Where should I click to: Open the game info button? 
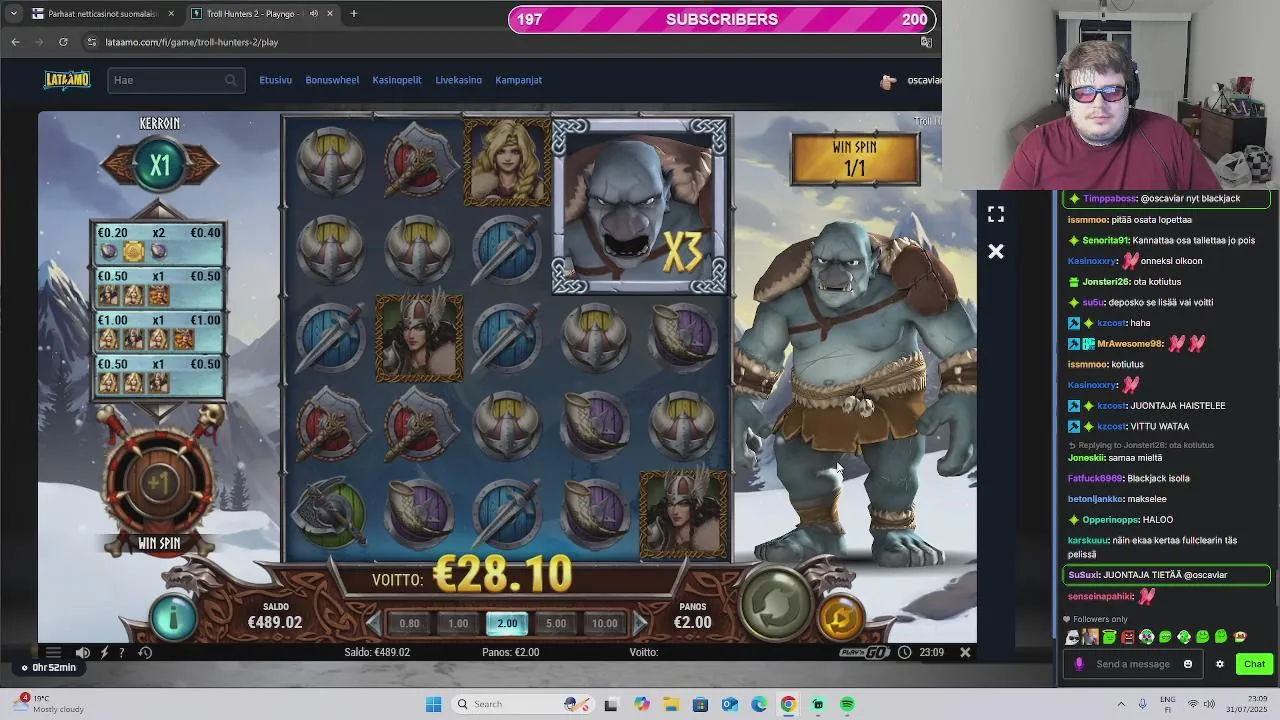point(173,617)
